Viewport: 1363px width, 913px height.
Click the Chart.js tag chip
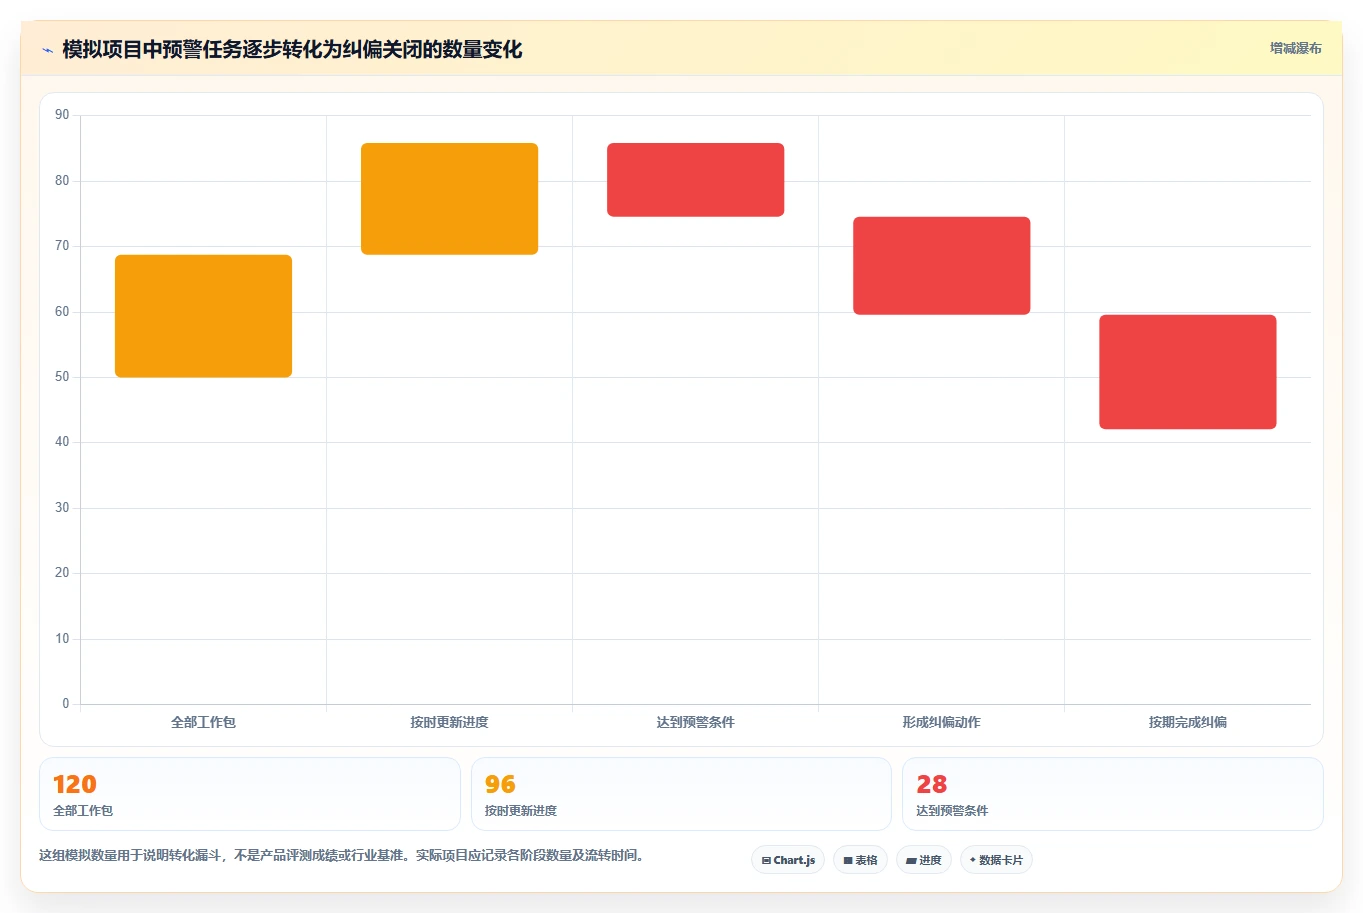tap(788, 860)
